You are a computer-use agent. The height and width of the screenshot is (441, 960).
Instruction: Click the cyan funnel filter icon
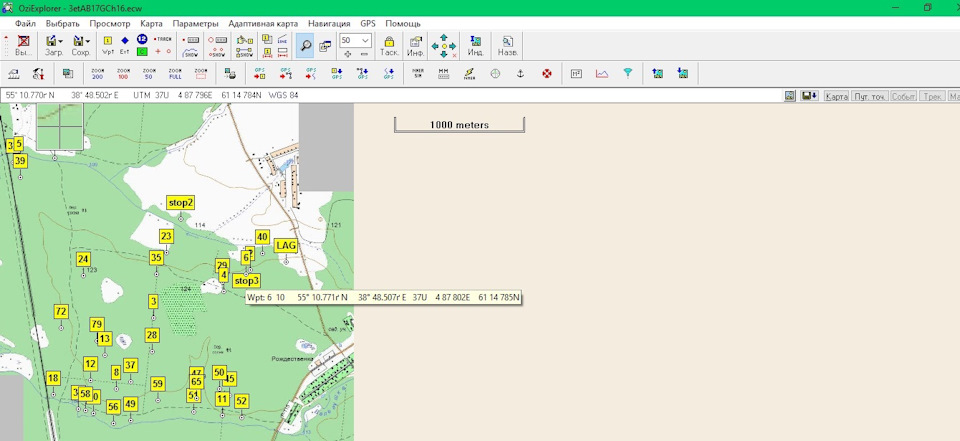(x=628, y=74)
